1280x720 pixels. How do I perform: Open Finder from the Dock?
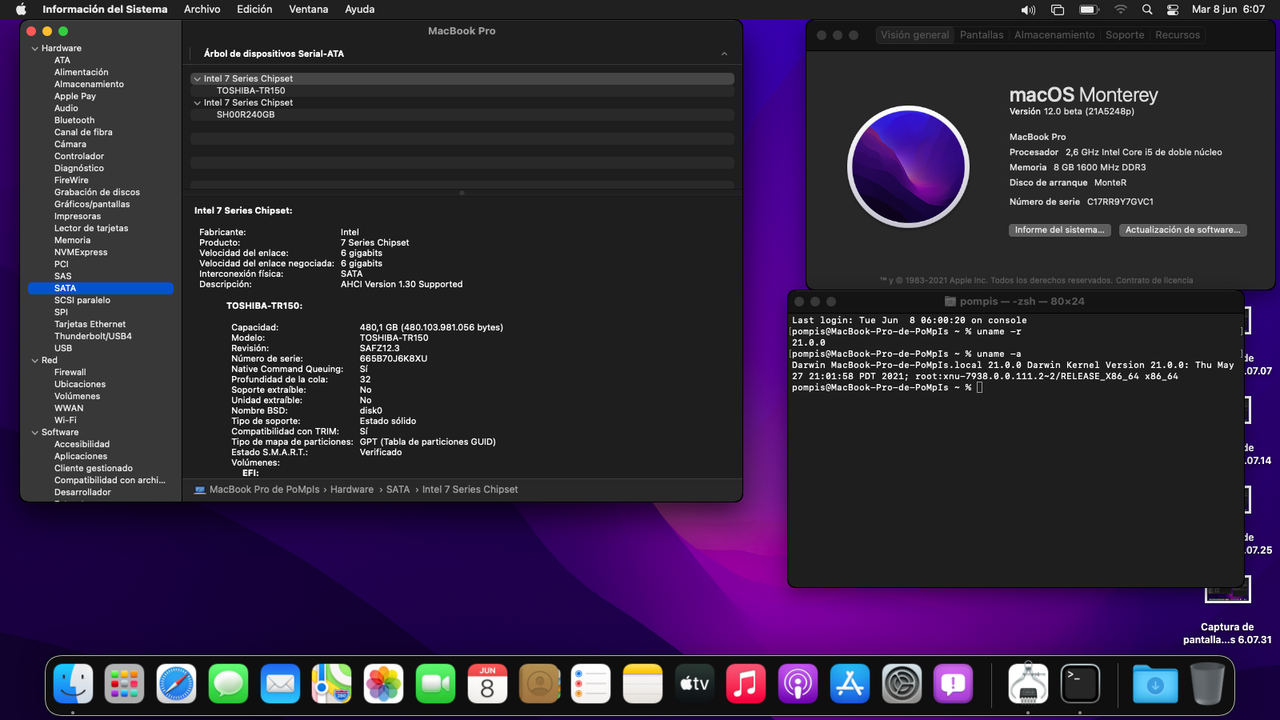[73, 684]
